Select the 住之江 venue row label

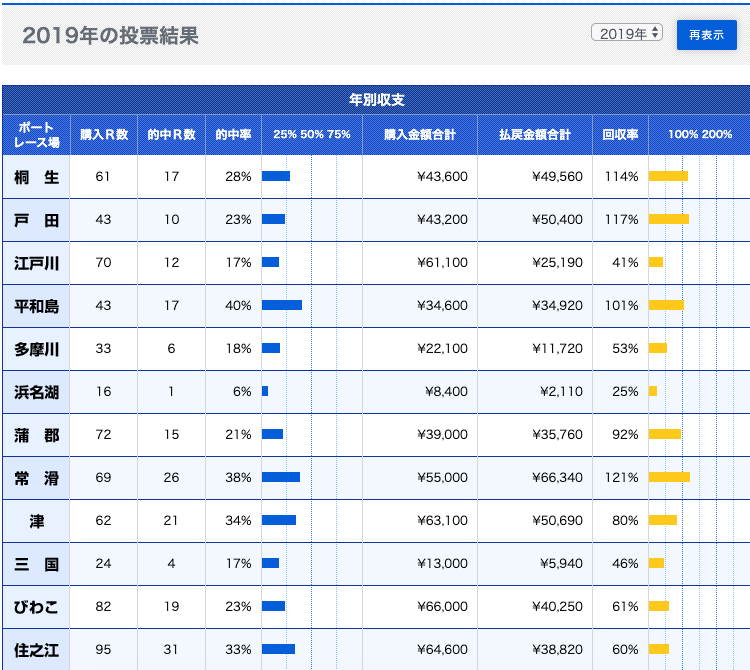click(36, 650)
